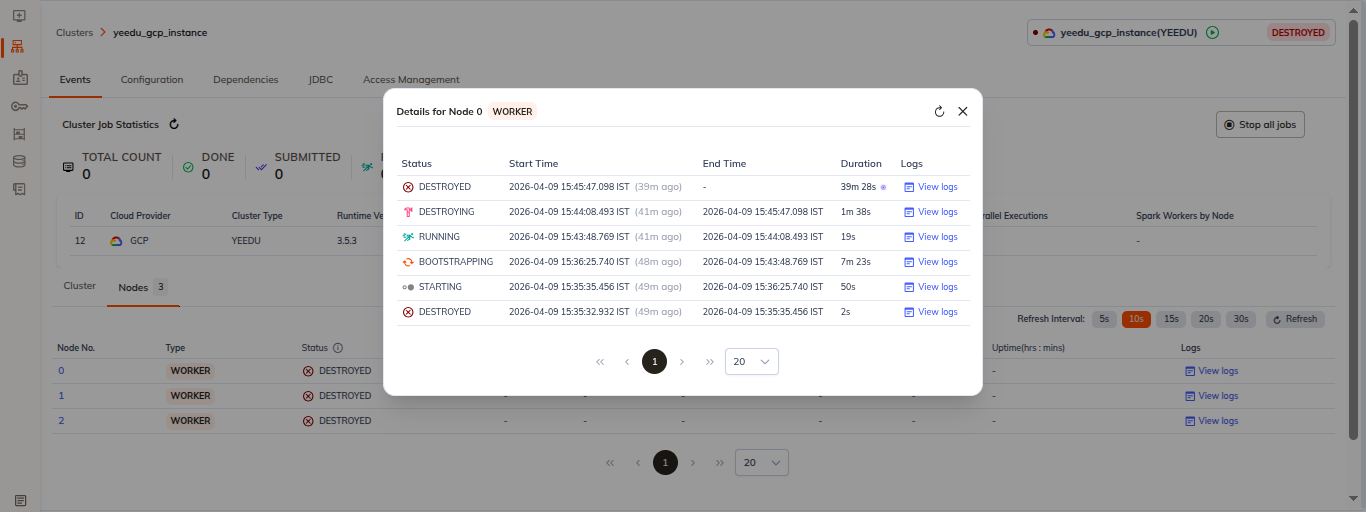This screenshot has height=512, width=1366.
Task: Go to previous page in dialog pagination
Action: (x=627, y=362)
